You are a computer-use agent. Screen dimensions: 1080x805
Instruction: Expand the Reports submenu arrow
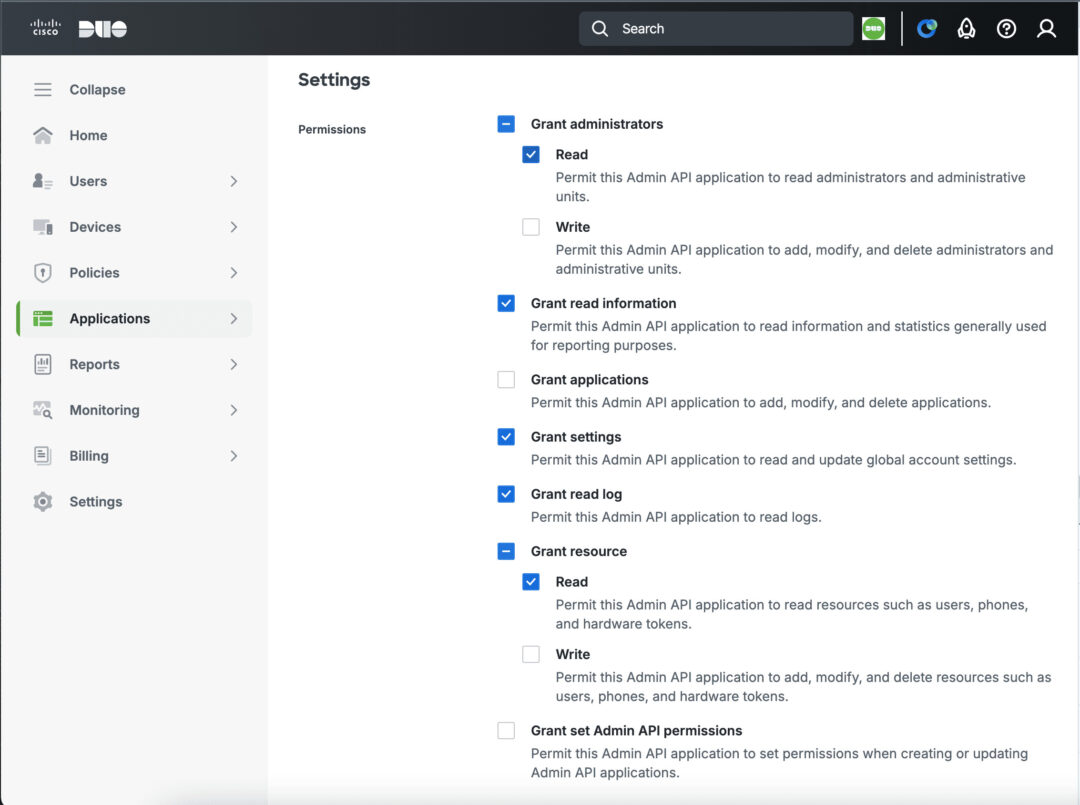click(233, 364)
